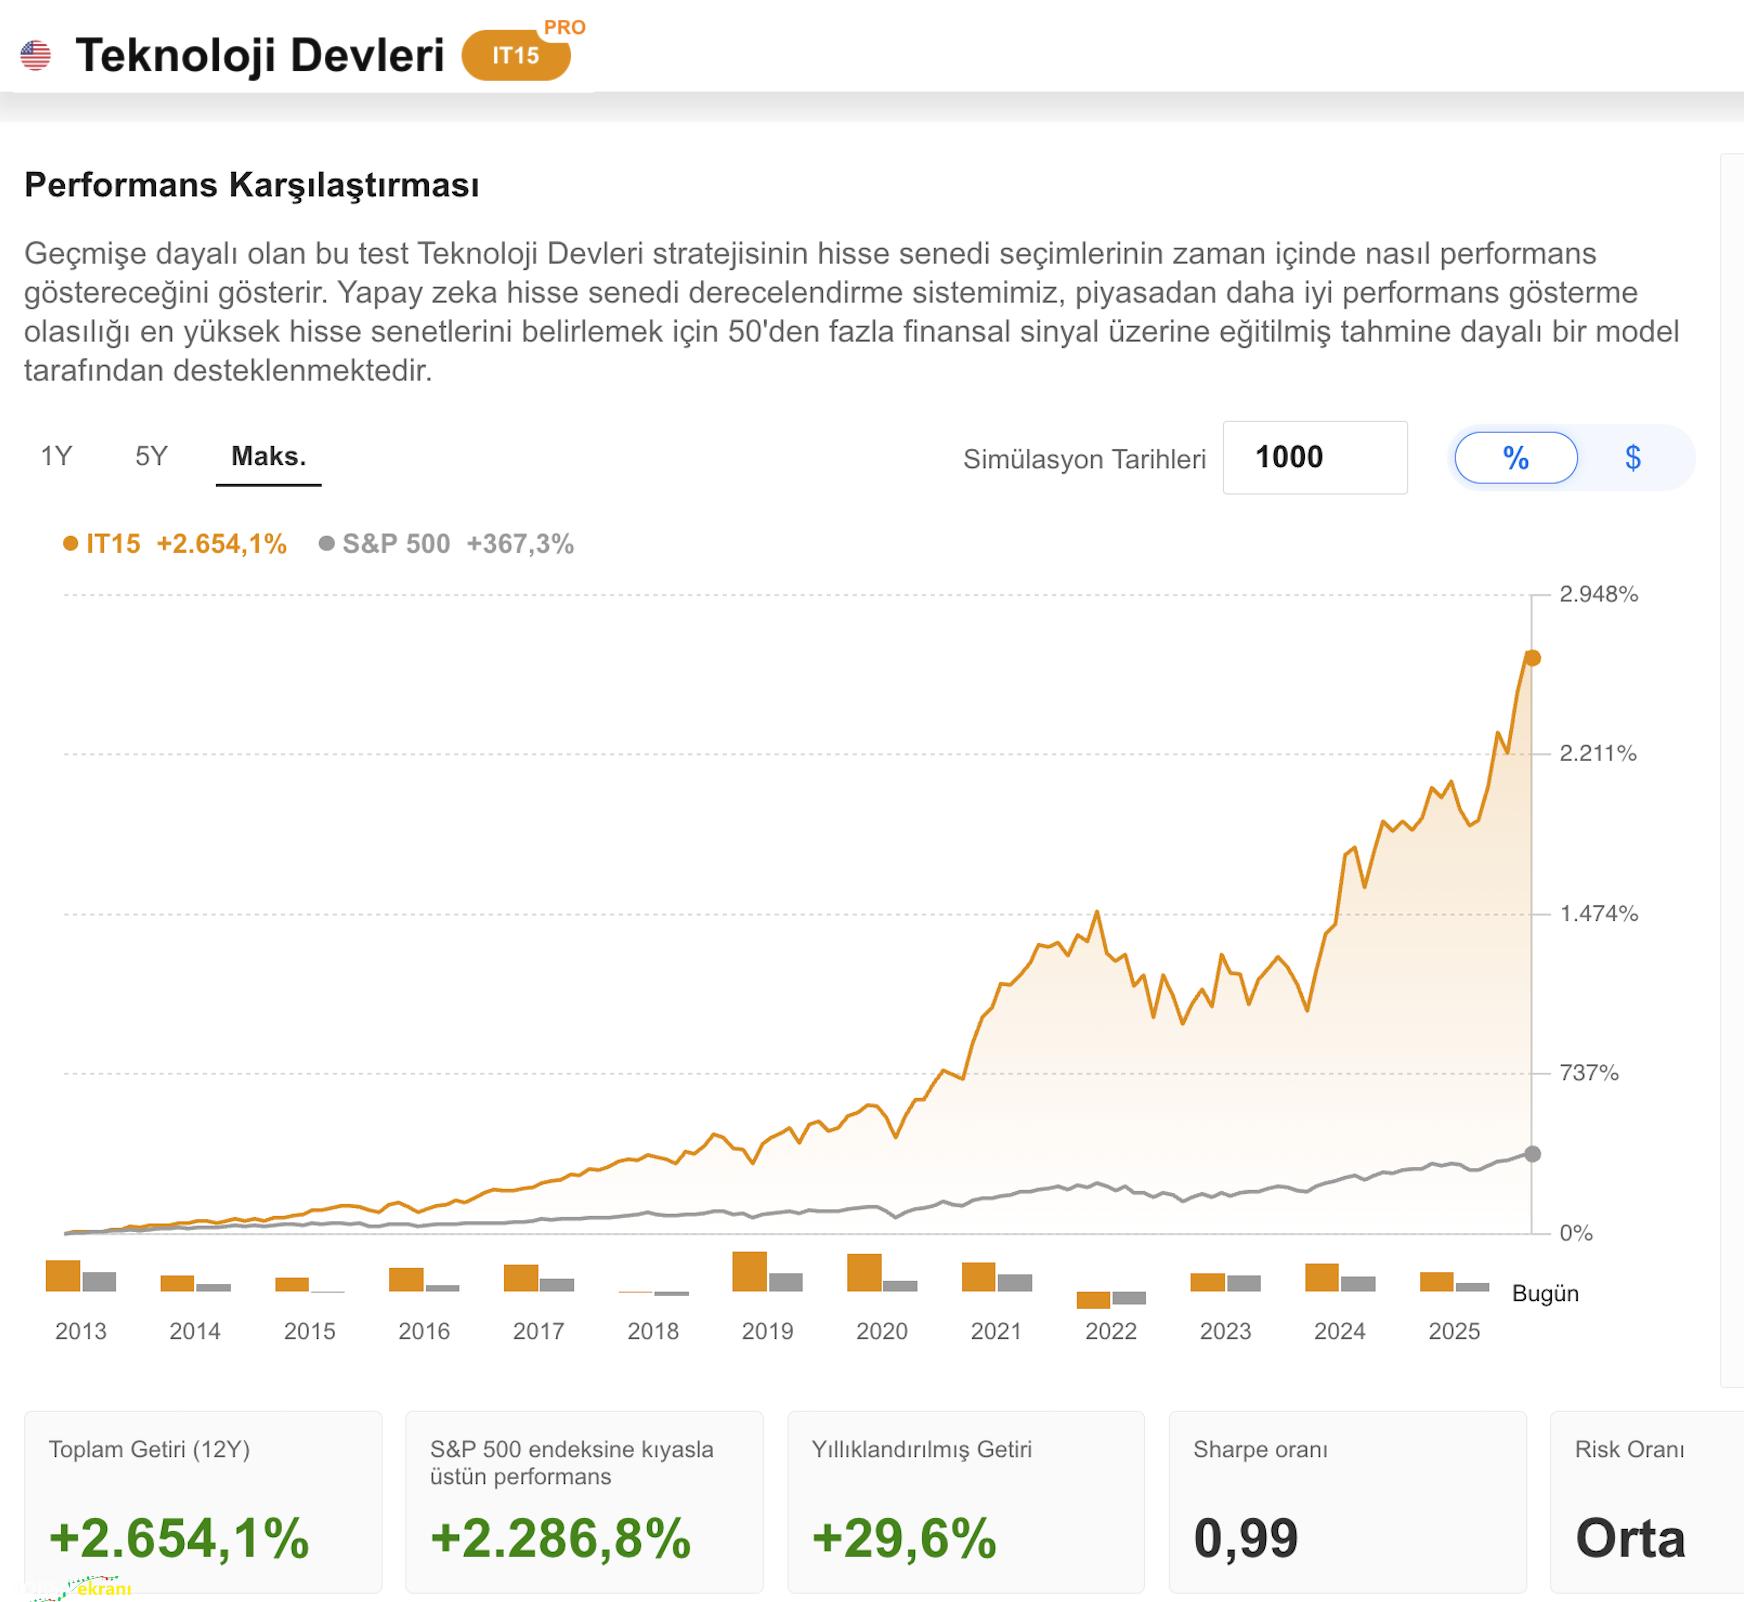Switch to dollar view toggle
1744x1602 pixels.
(x=1632, y=458)
